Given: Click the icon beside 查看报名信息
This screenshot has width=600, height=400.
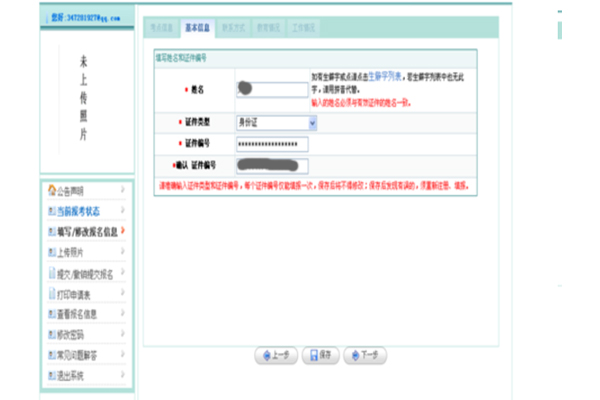Looking at the screenshot, I should [51, 314].
